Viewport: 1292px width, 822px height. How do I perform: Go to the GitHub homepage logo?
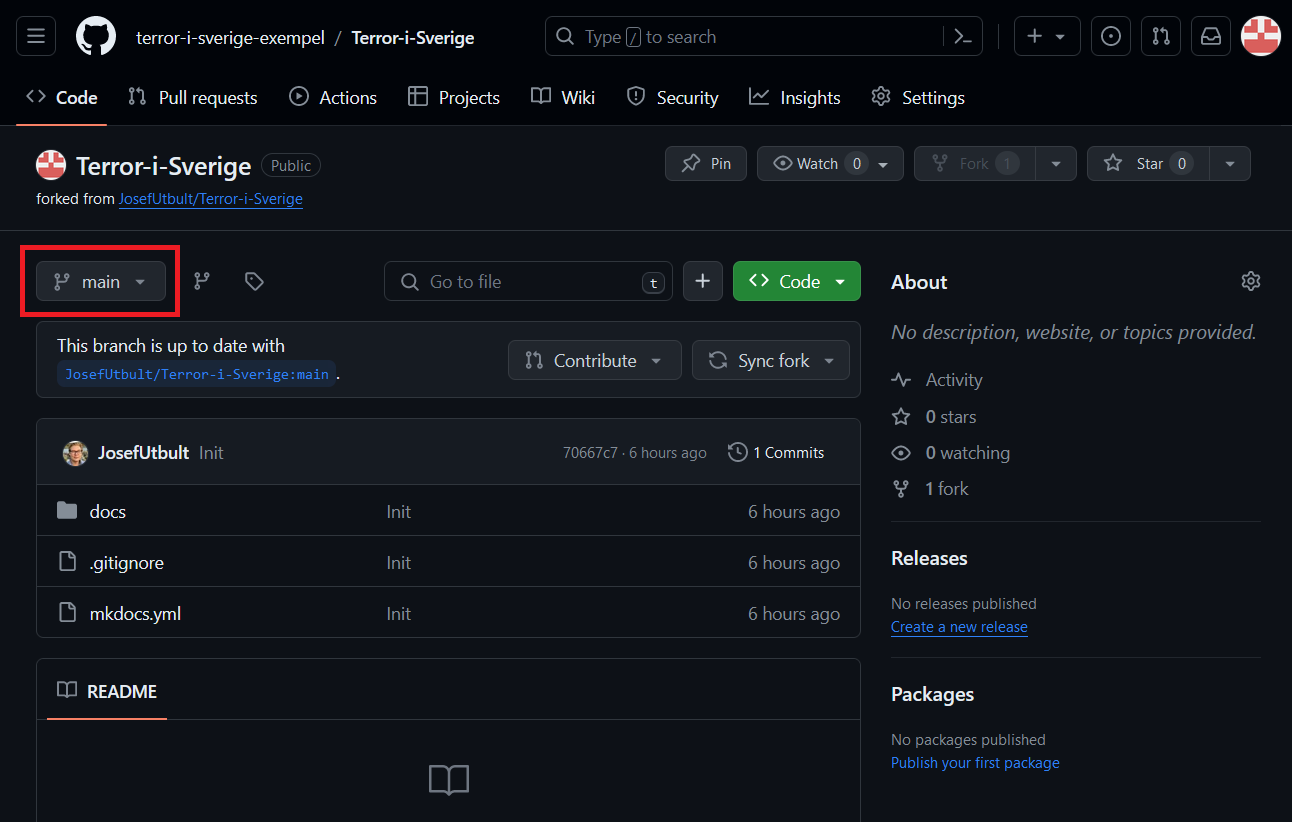coord(96,37)
